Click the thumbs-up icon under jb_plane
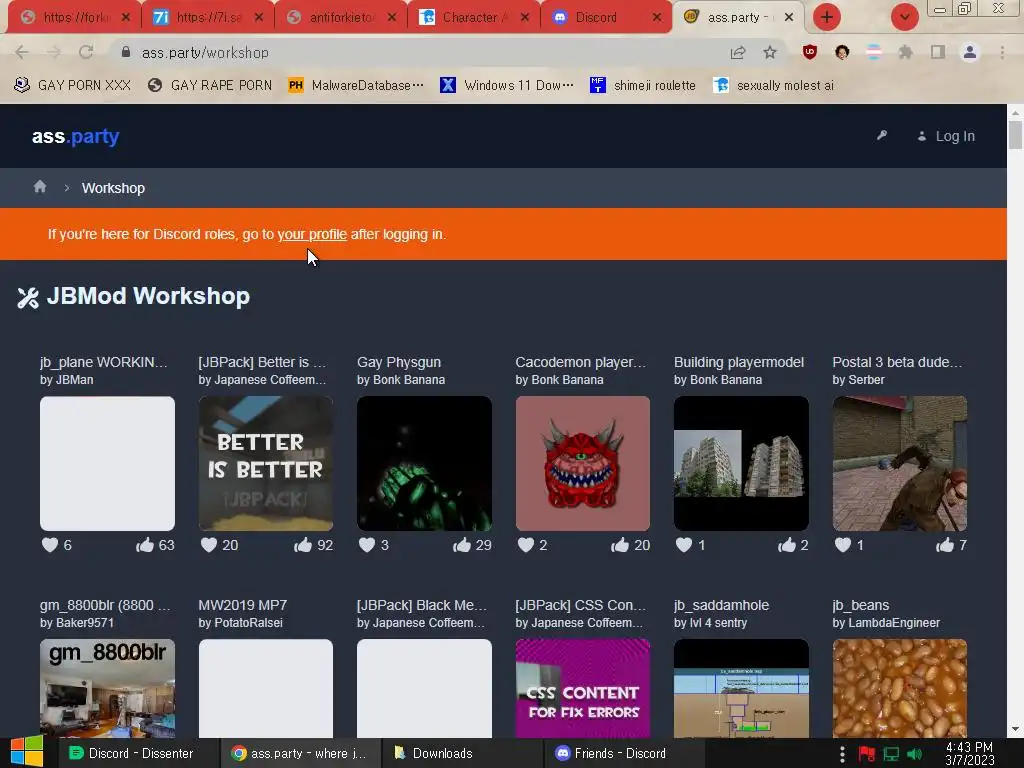 (145, 545)
